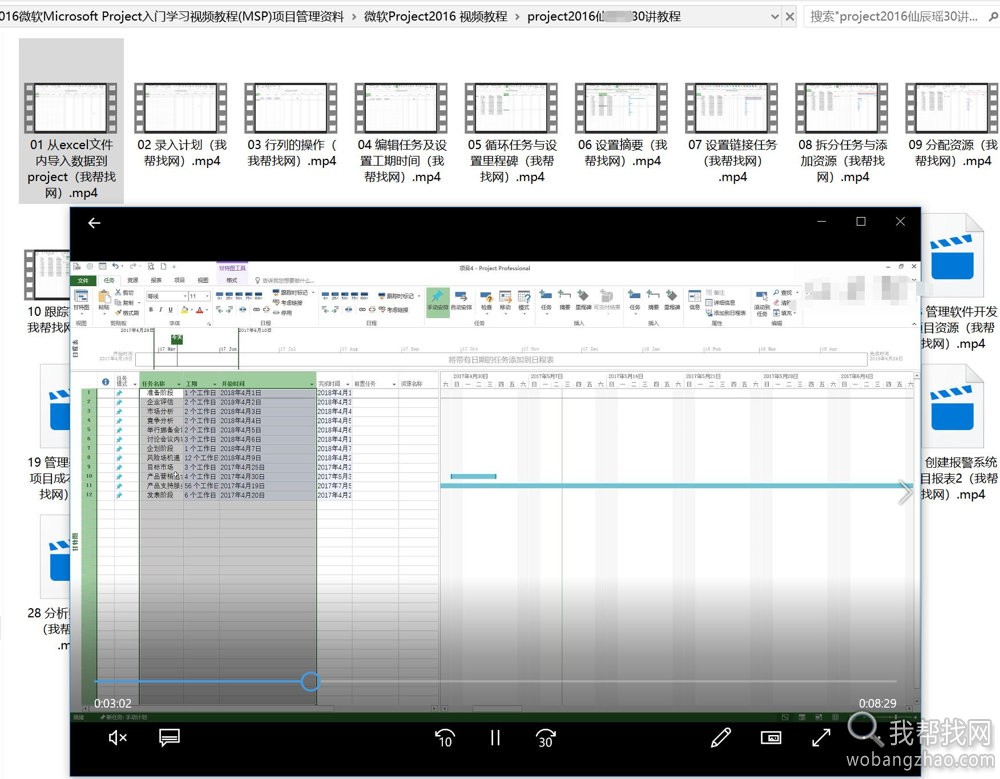
Task: Go back using the video player's arrow
Action: click(94, 223)
